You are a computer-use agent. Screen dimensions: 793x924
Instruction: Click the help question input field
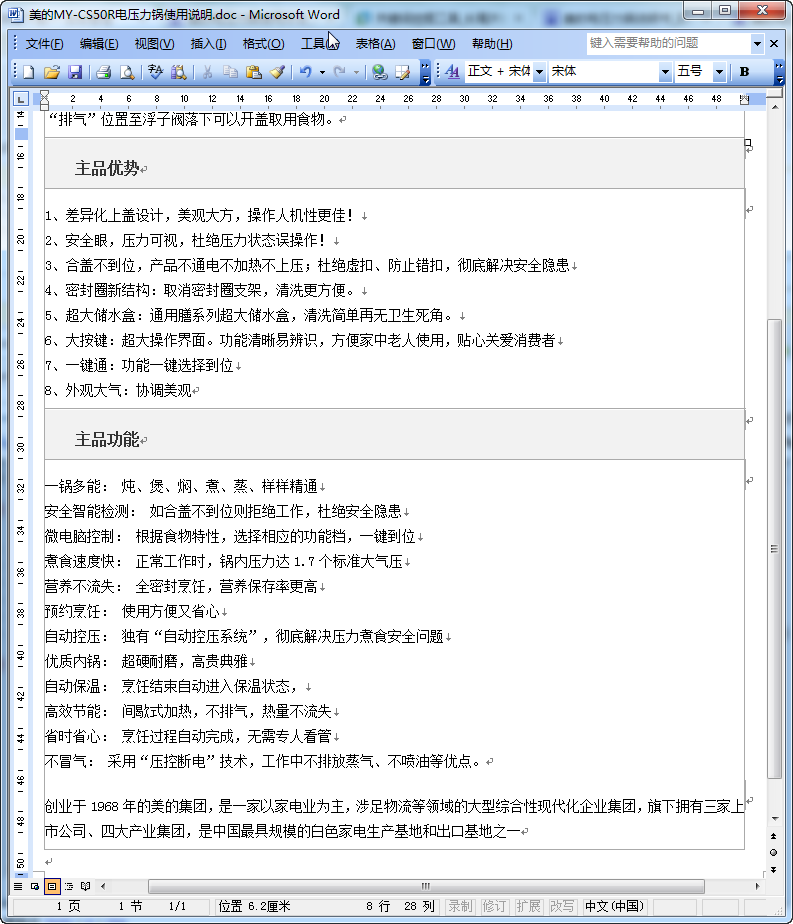pyautogui.click(x=669, y=43)
